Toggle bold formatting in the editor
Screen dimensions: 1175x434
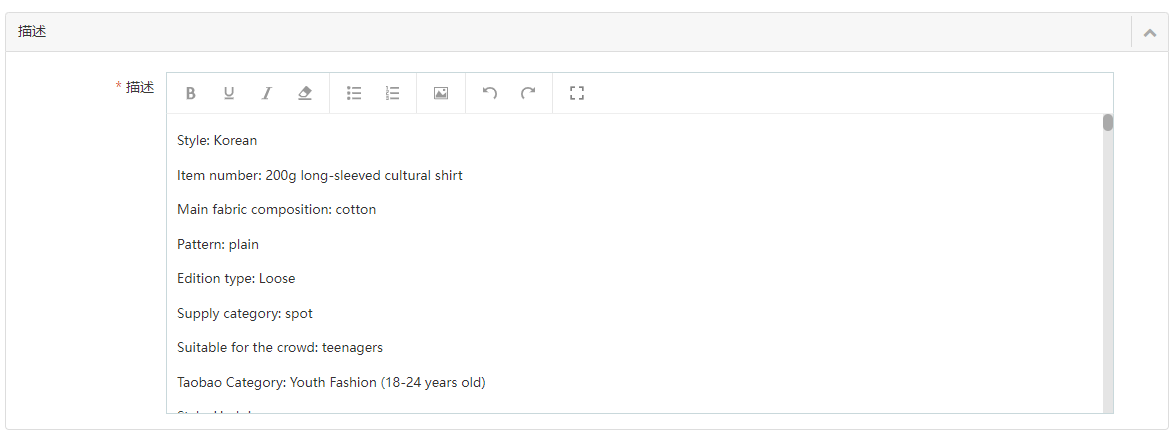pyautogui.click(x=191, y=93)
